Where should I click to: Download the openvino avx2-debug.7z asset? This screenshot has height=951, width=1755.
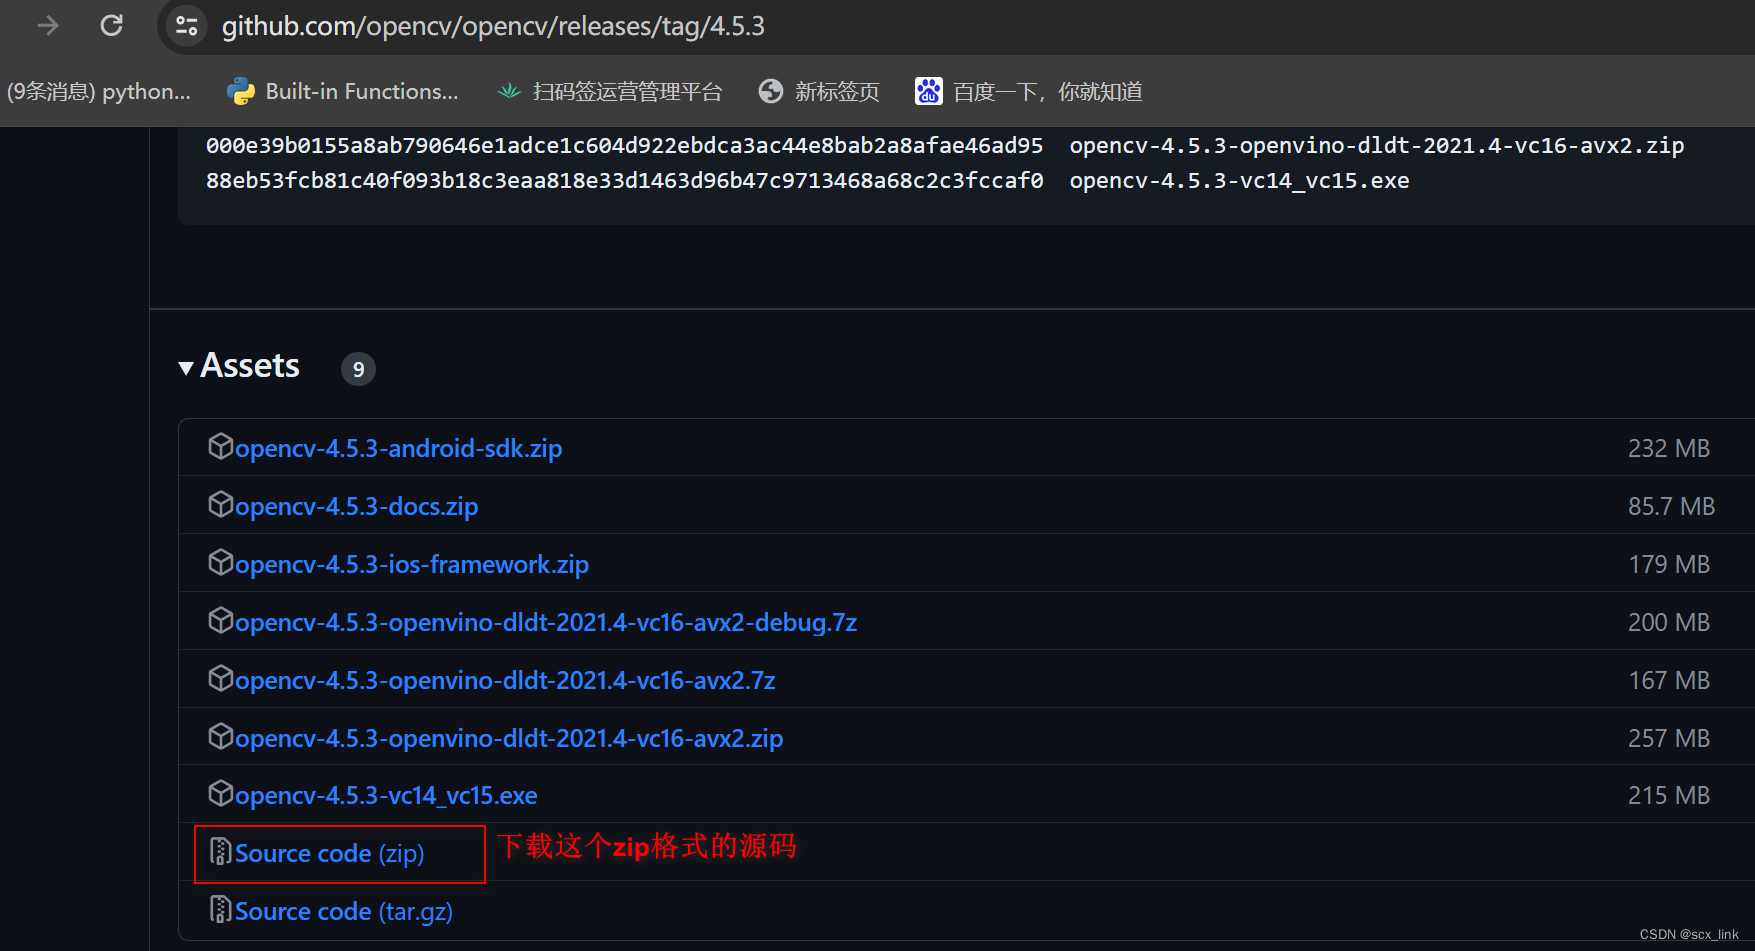click(546, 622)
